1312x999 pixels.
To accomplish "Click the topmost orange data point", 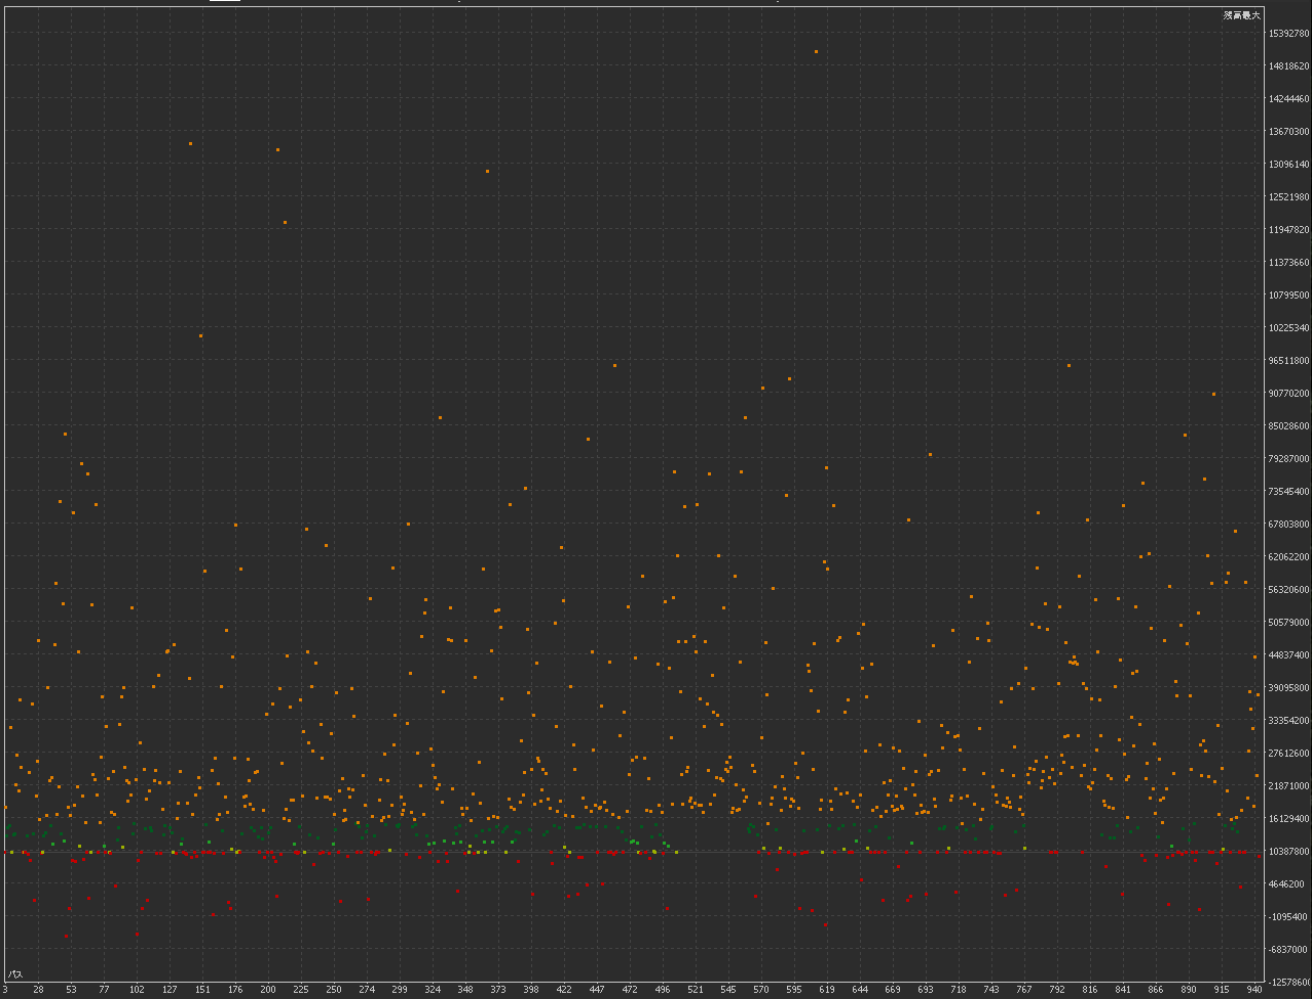I will pos(816,51).
